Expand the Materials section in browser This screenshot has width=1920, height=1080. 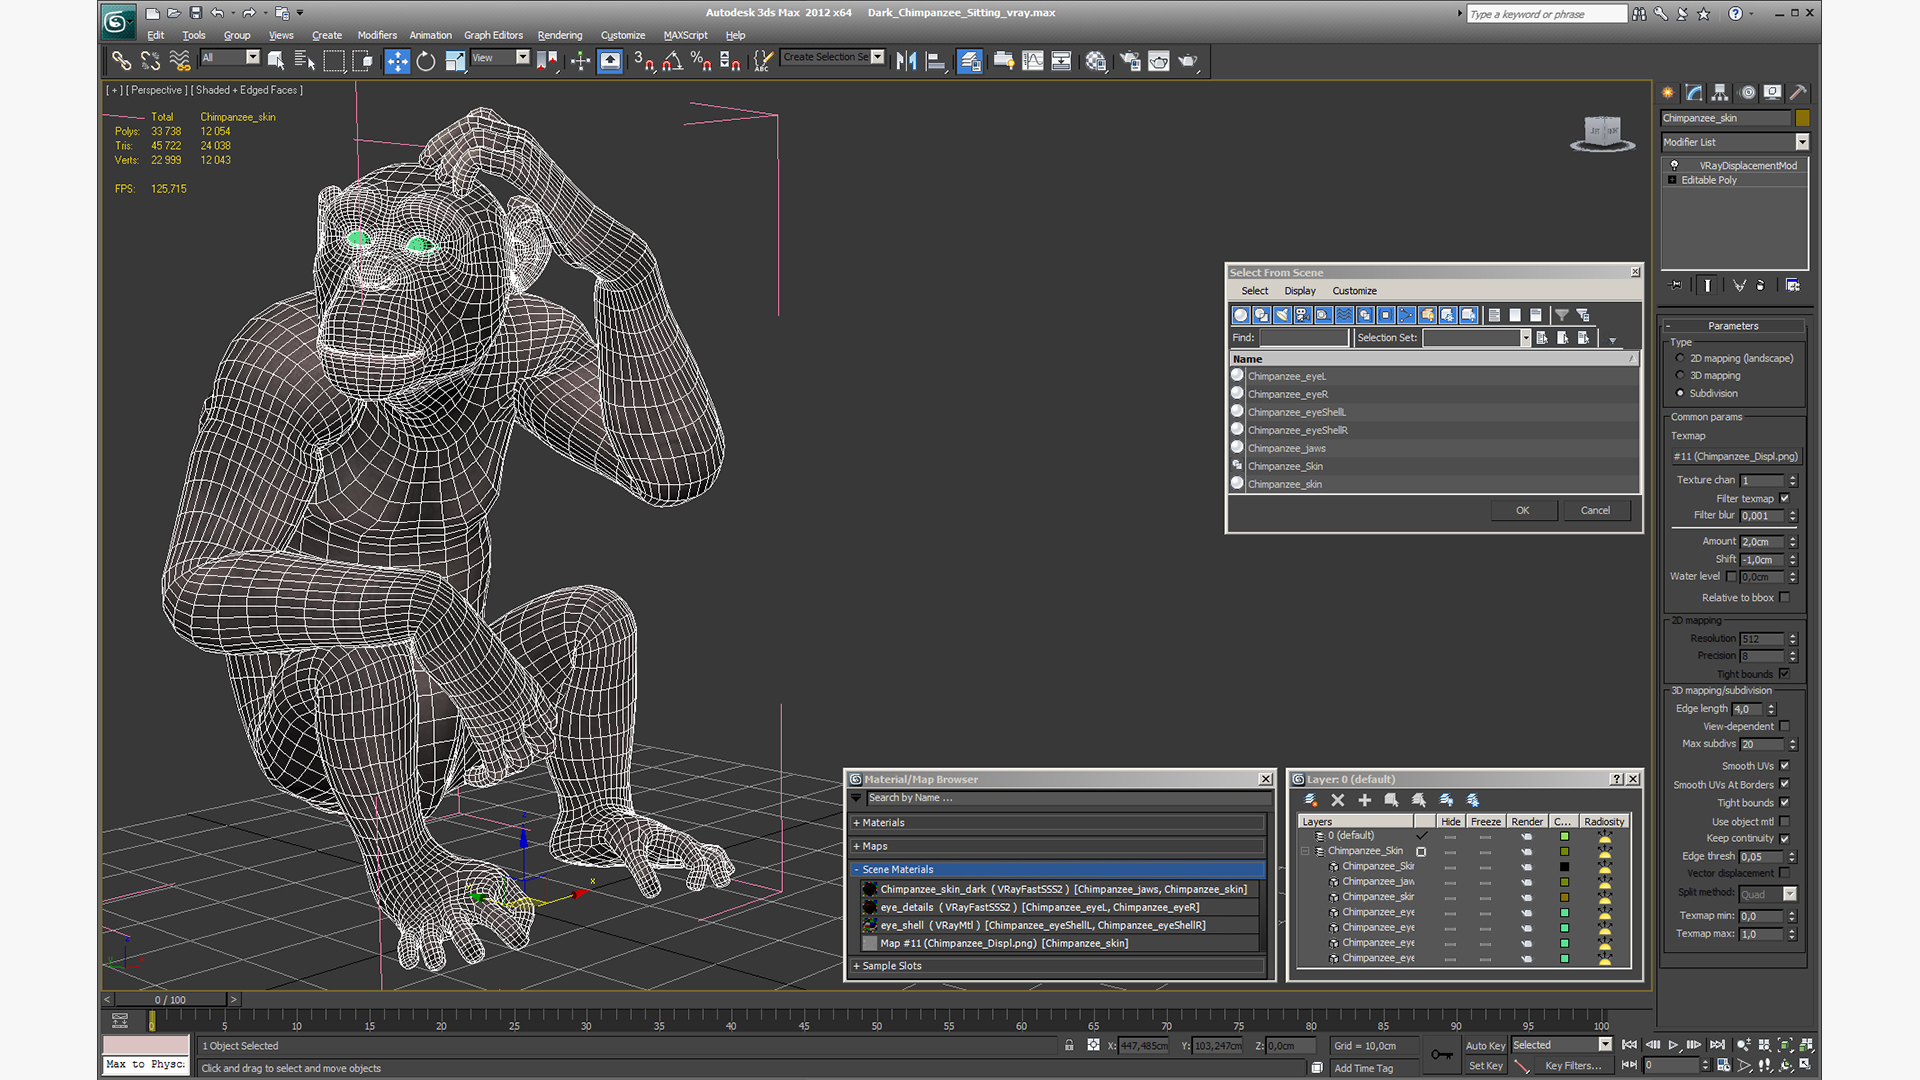click(883, 823)
